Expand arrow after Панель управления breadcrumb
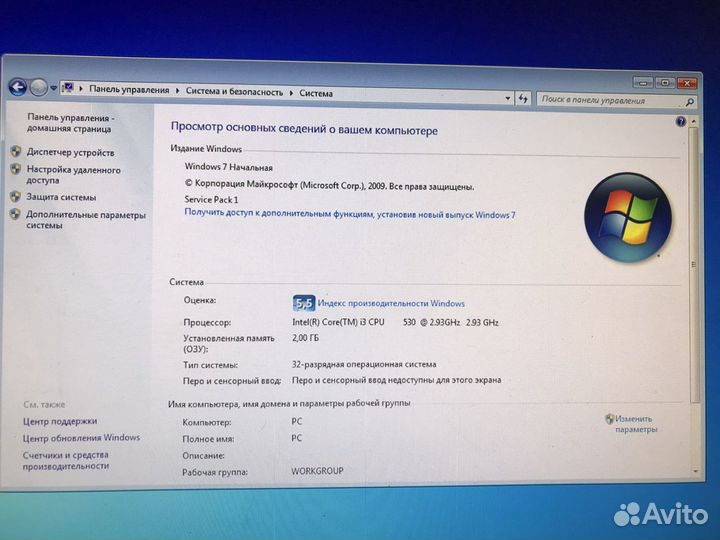The height and width of the screenshot is (540, 720). (x=177, y=91)
